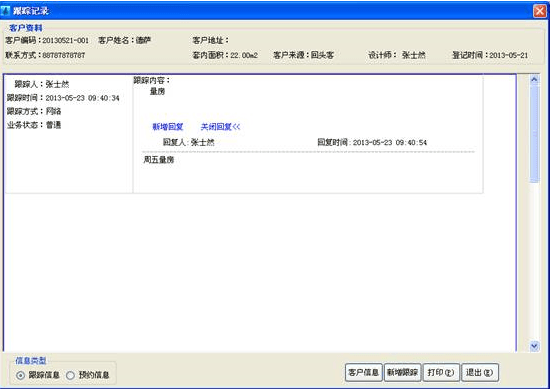
Task: Click reply time 2013-05-23 09:40:54
Action: (390, 143)
